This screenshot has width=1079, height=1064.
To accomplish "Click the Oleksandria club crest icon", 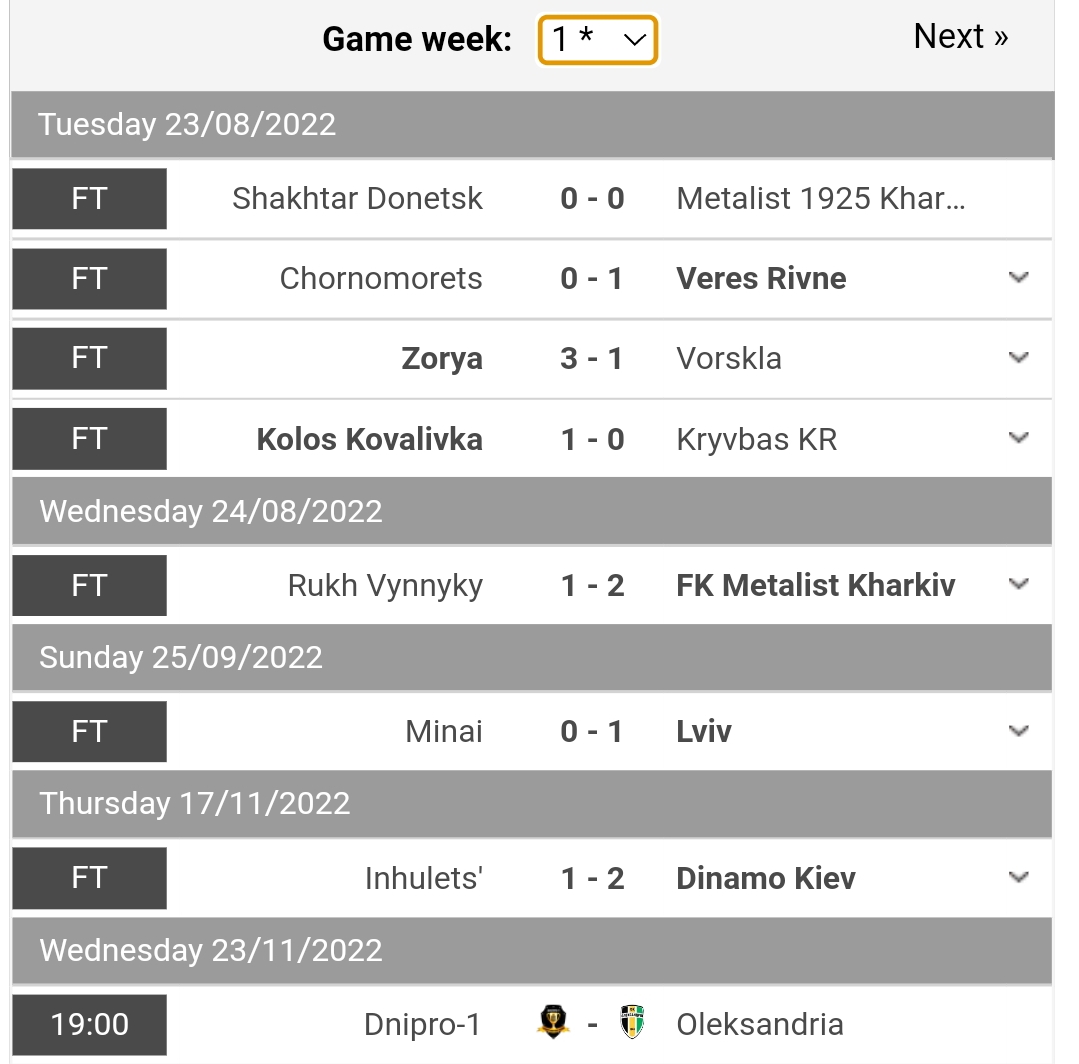I will click(x=631, y=1022).
